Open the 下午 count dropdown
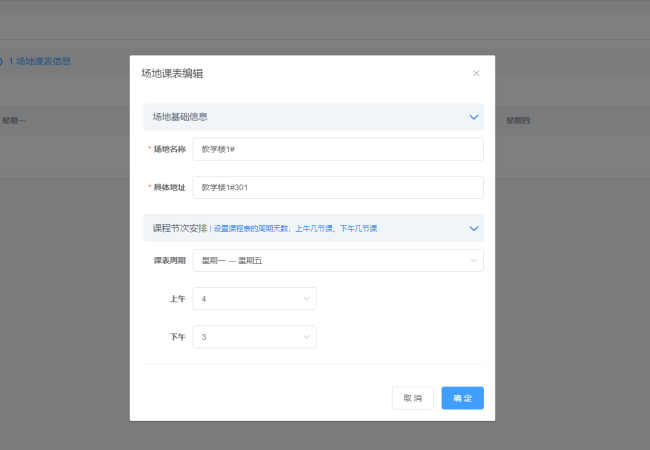The height and width of the screenshot is (450, 650). pos(255,337)
